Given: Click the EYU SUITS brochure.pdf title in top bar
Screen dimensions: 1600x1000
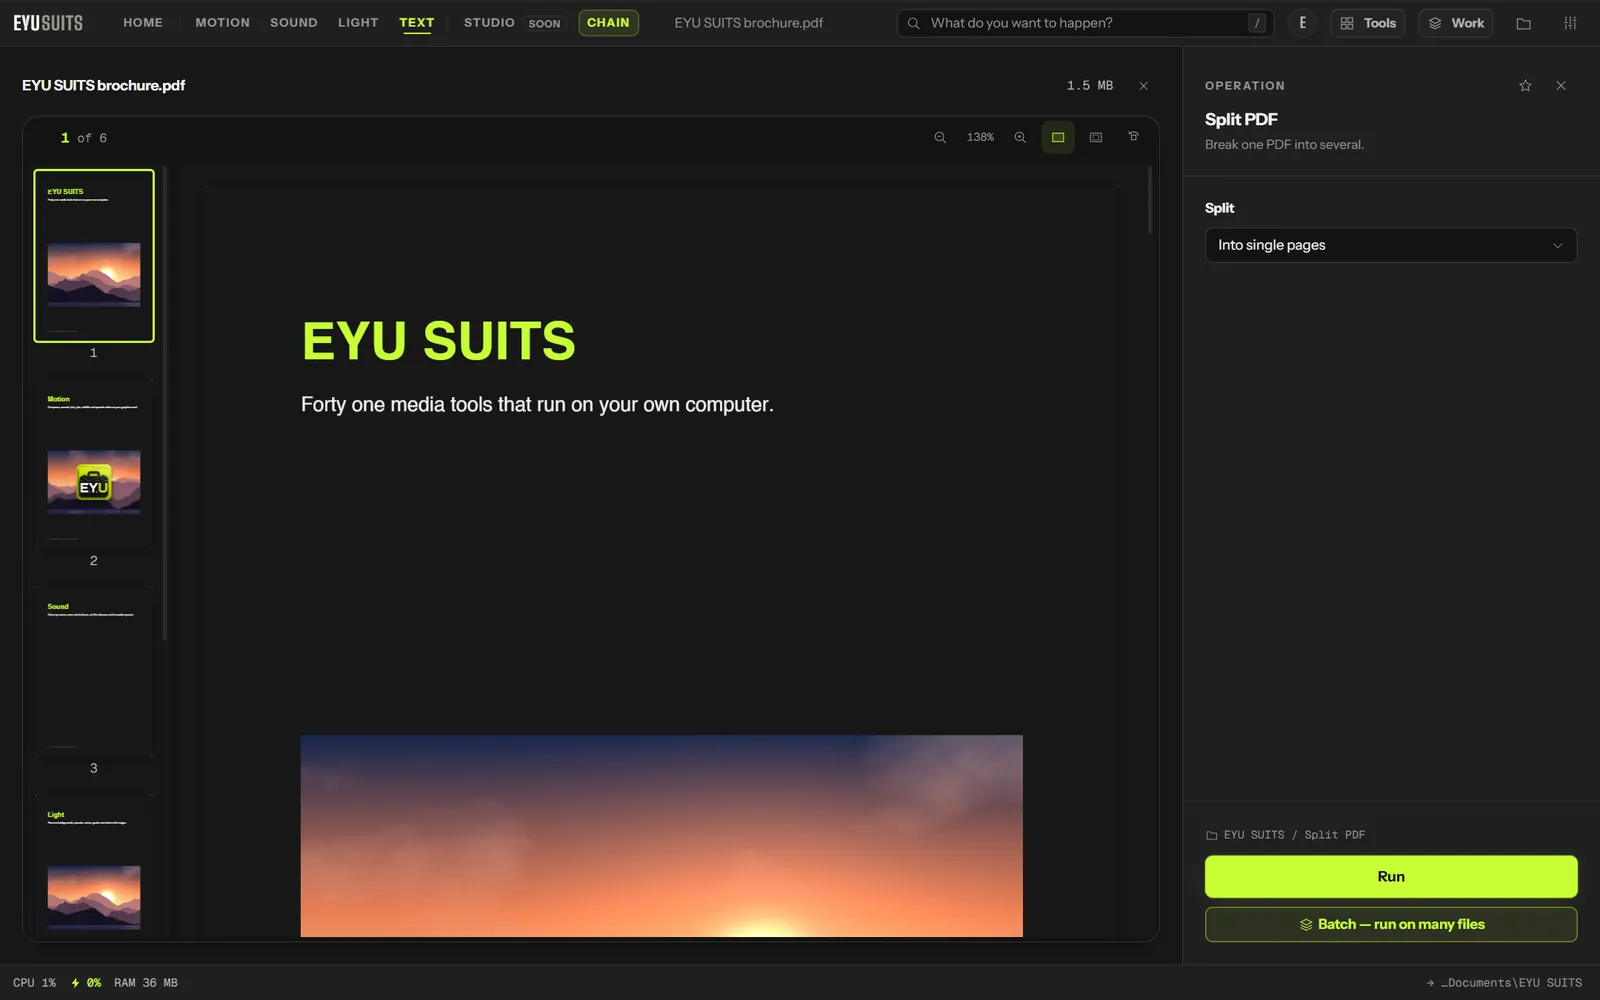Looking at the screenshot, I should pyautogui.click(x=749, y=23).
